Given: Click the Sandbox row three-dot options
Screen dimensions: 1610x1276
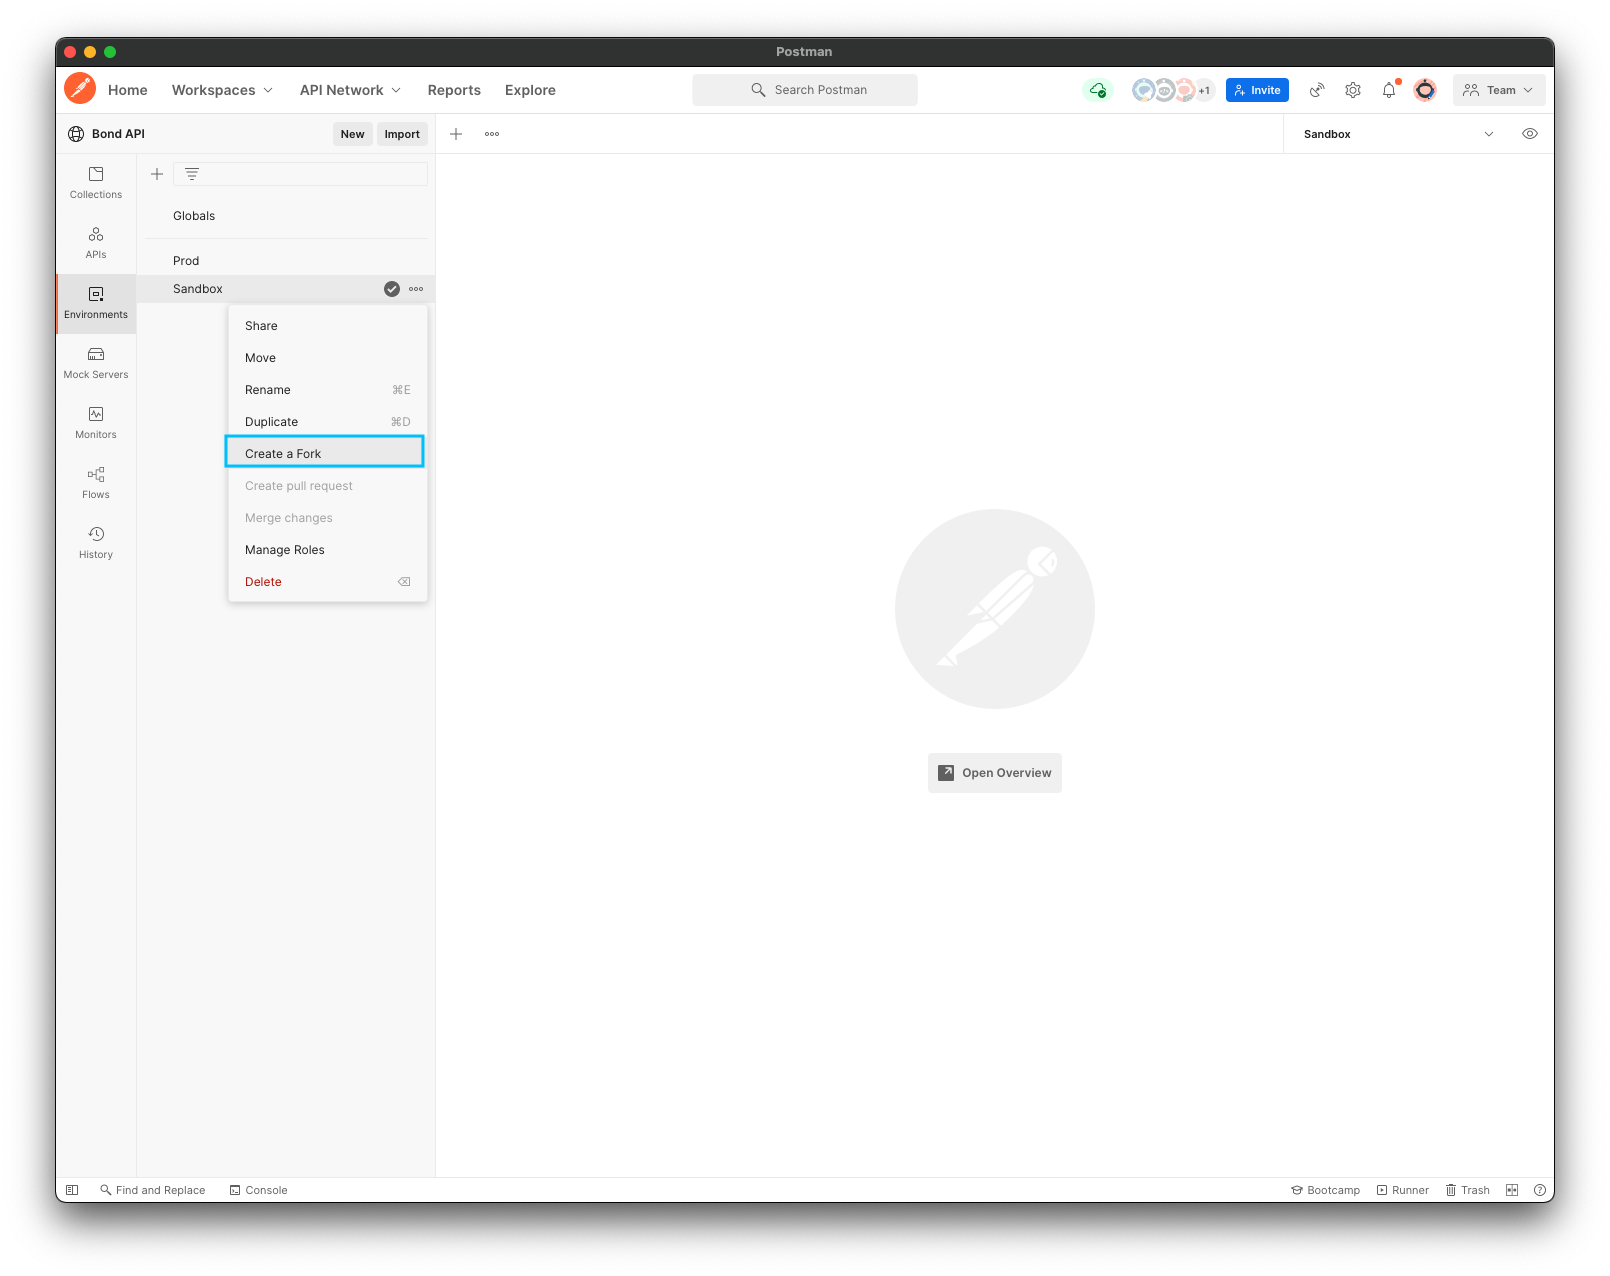Looking at the screenshot, I should point(416,289).
